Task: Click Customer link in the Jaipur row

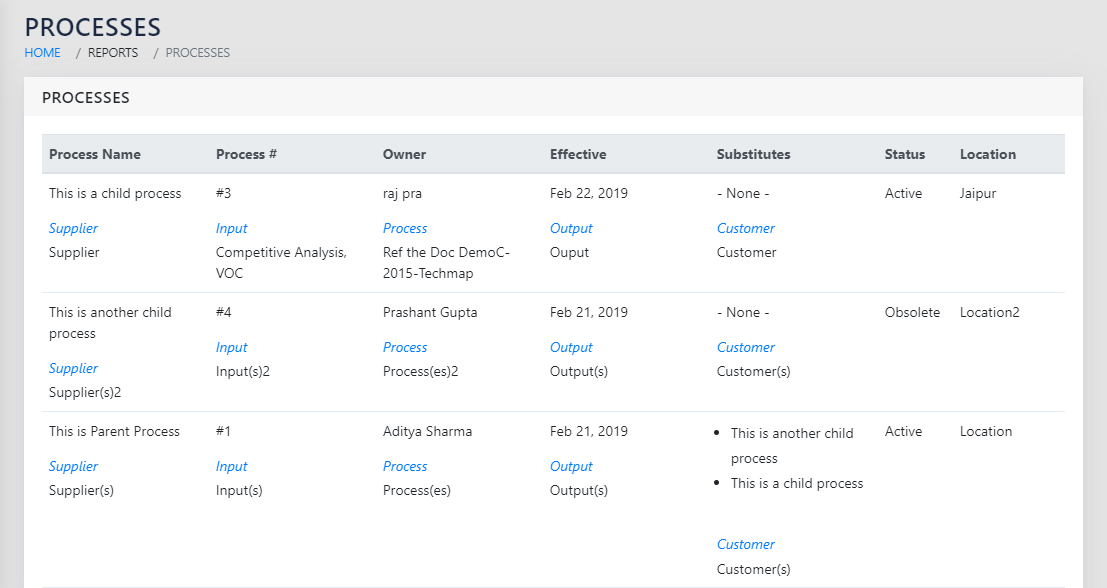Action: click(x=745, y=228)
